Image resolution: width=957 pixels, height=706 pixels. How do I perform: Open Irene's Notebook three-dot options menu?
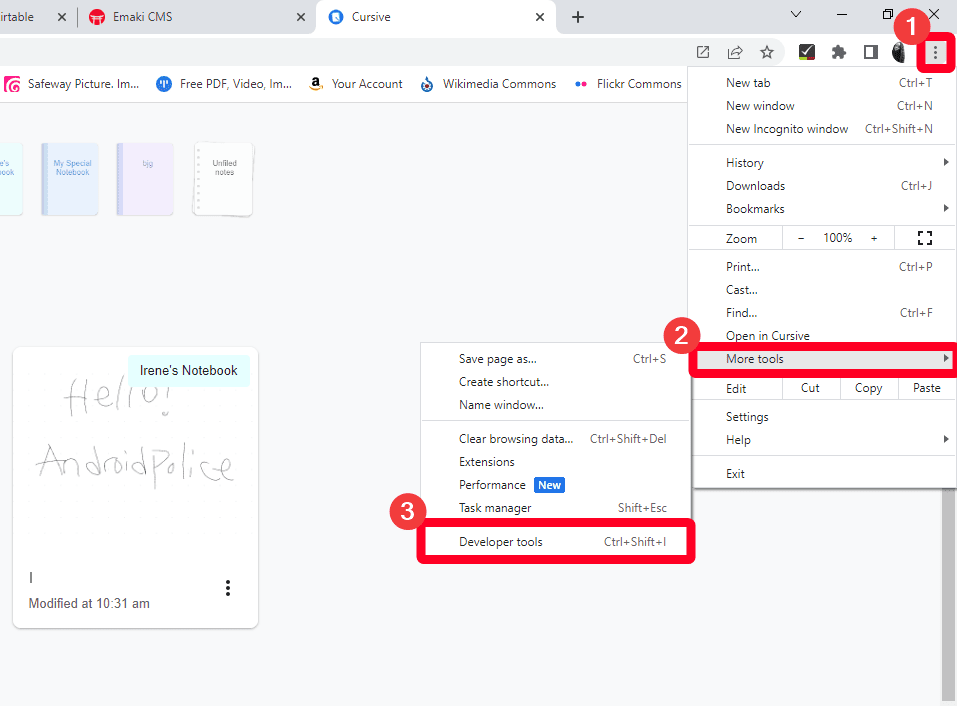pos(228,588)
